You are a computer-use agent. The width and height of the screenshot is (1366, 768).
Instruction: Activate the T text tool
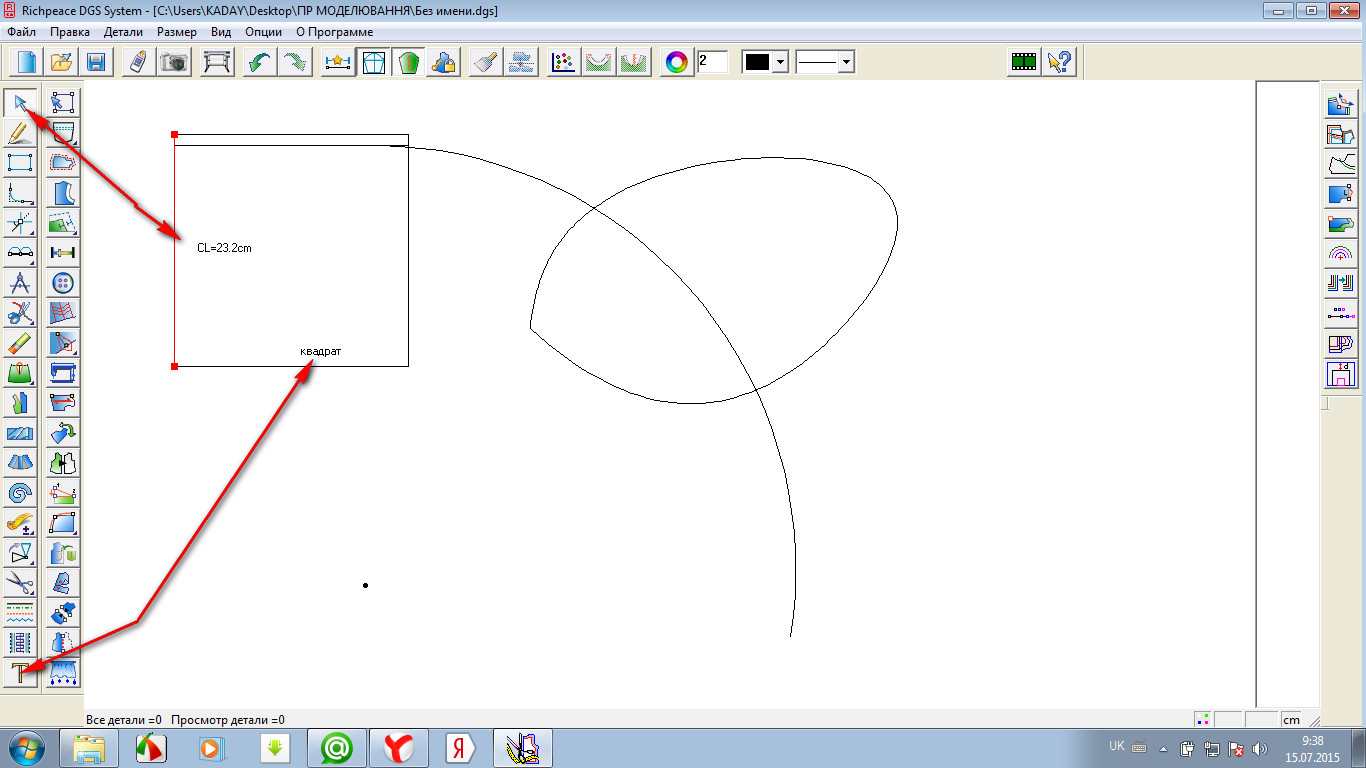20,673
